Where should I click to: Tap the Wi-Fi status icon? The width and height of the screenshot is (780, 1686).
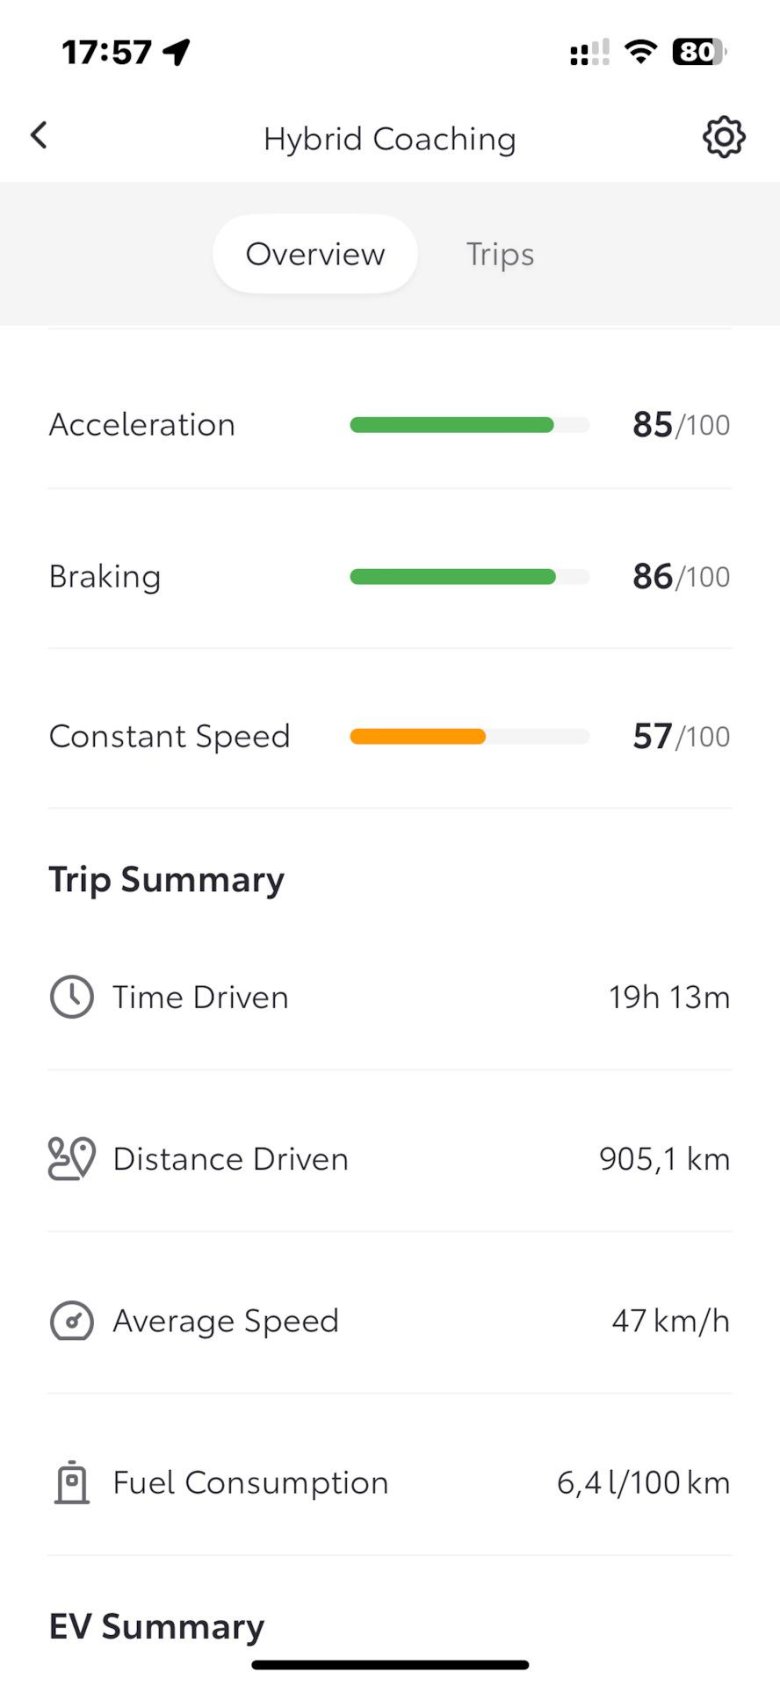pyautogui.click(x=640, y=51)
